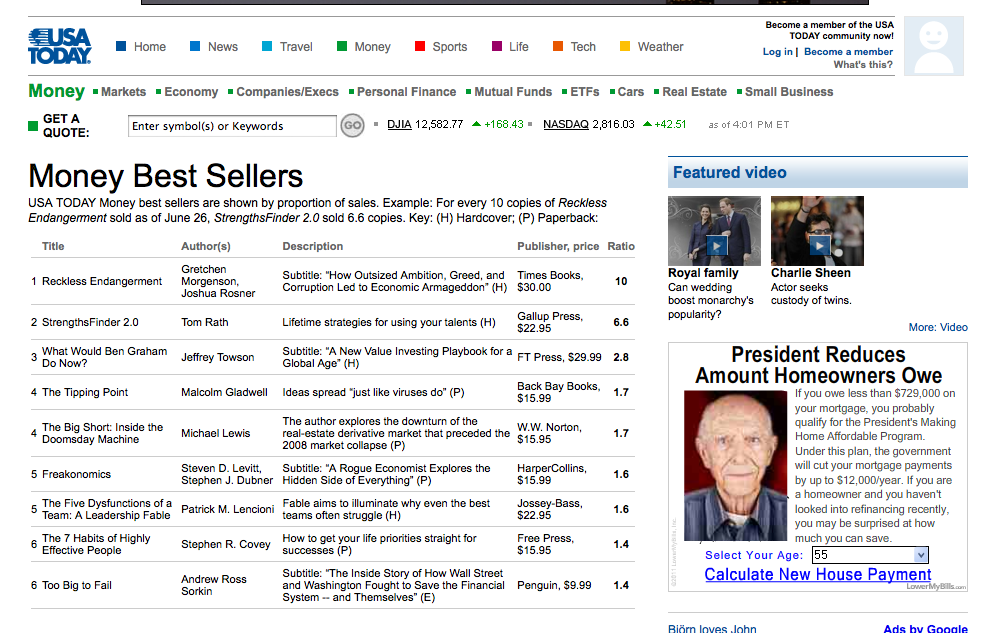This screenshot has height=633, width=989.
Task: Click the DJIA index link
Action: click(399, 124)
